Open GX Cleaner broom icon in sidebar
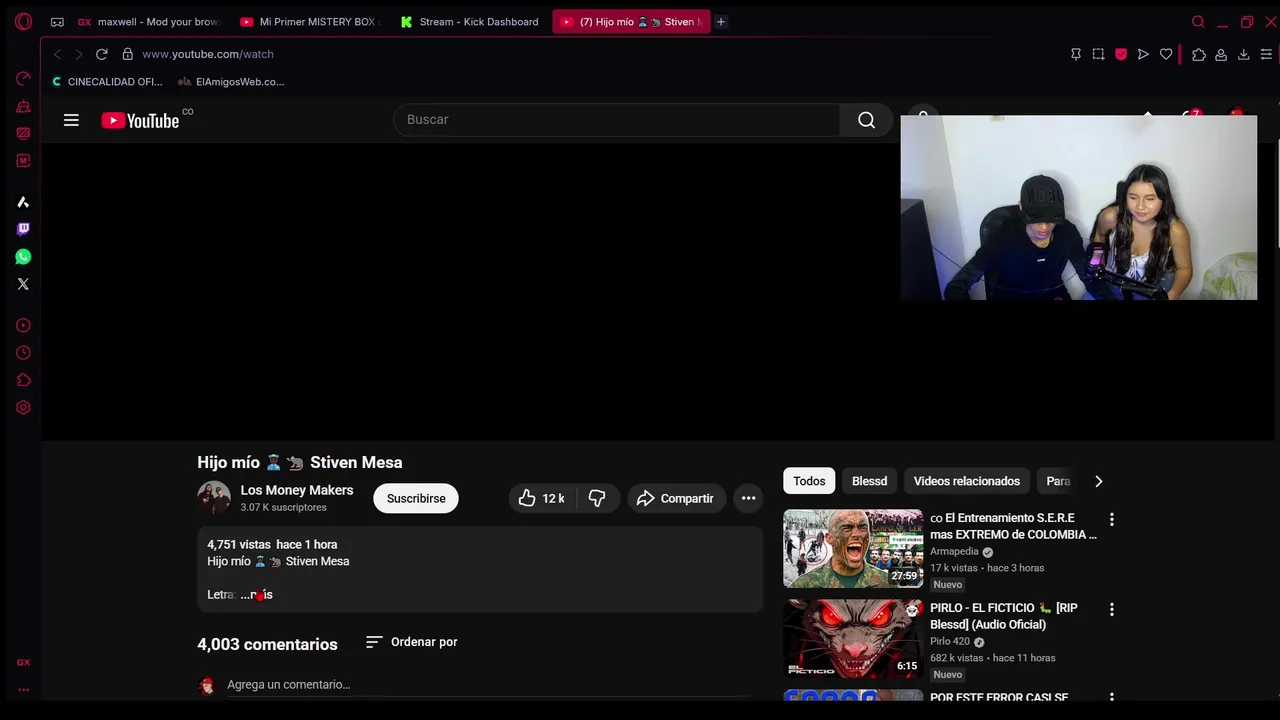Viewport: 1280px width, 720px height. pos(23,106)
